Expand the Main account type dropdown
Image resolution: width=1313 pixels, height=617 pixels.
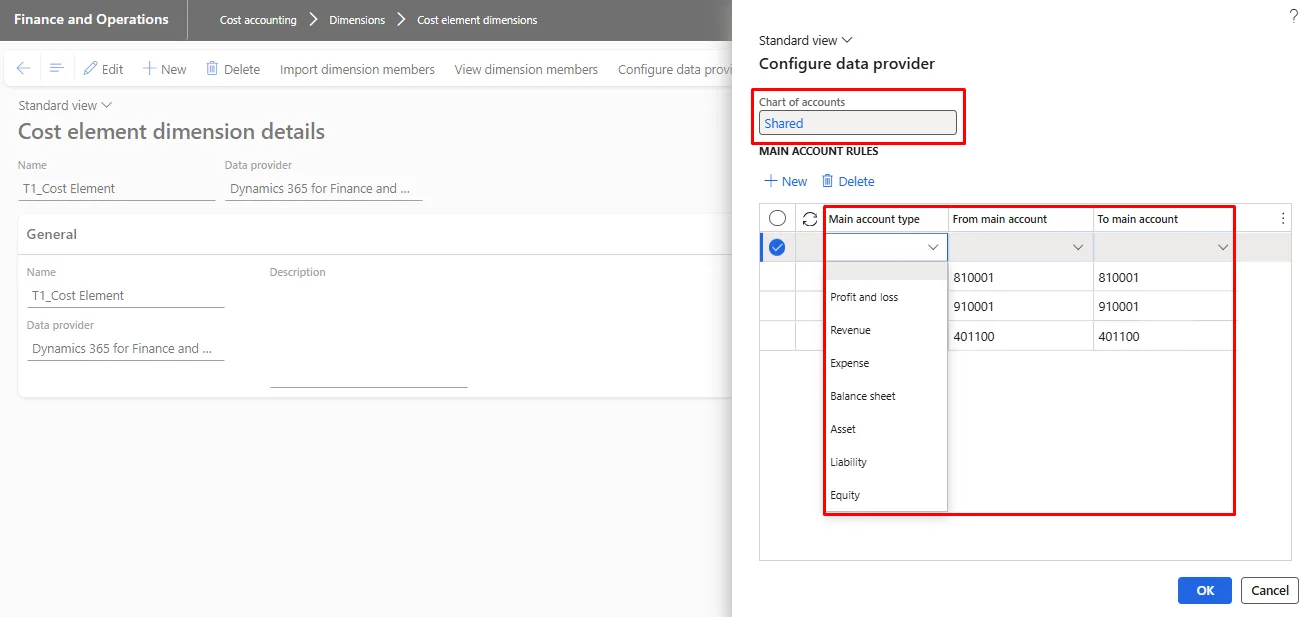tap(933, 247)
